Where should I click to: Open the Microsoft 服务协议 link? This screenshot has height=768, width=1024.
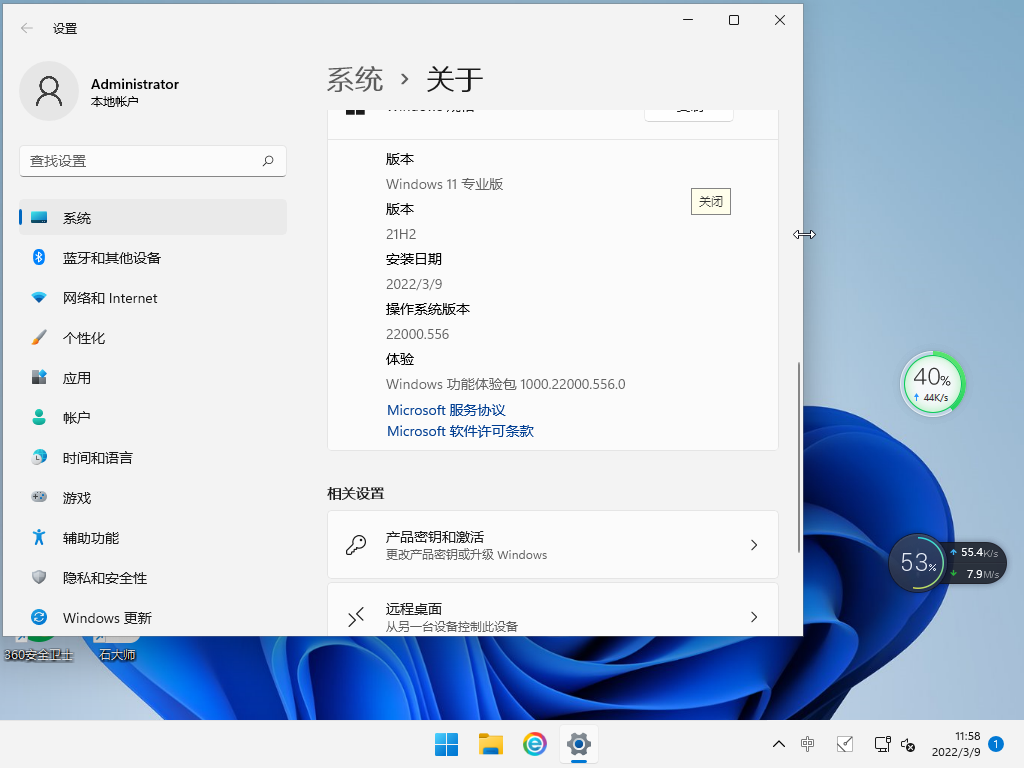tap(446, 410)
